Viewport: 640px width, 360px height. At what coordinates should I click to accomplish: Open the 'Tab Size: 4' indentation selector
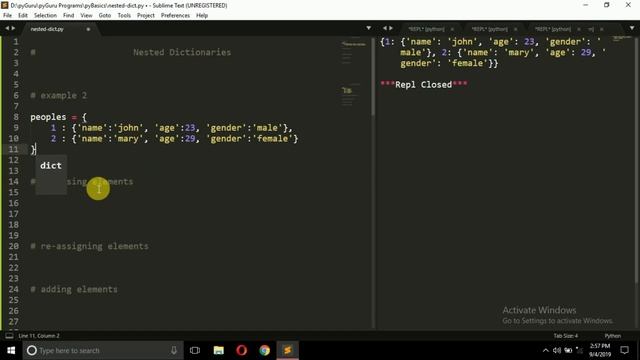566,336
